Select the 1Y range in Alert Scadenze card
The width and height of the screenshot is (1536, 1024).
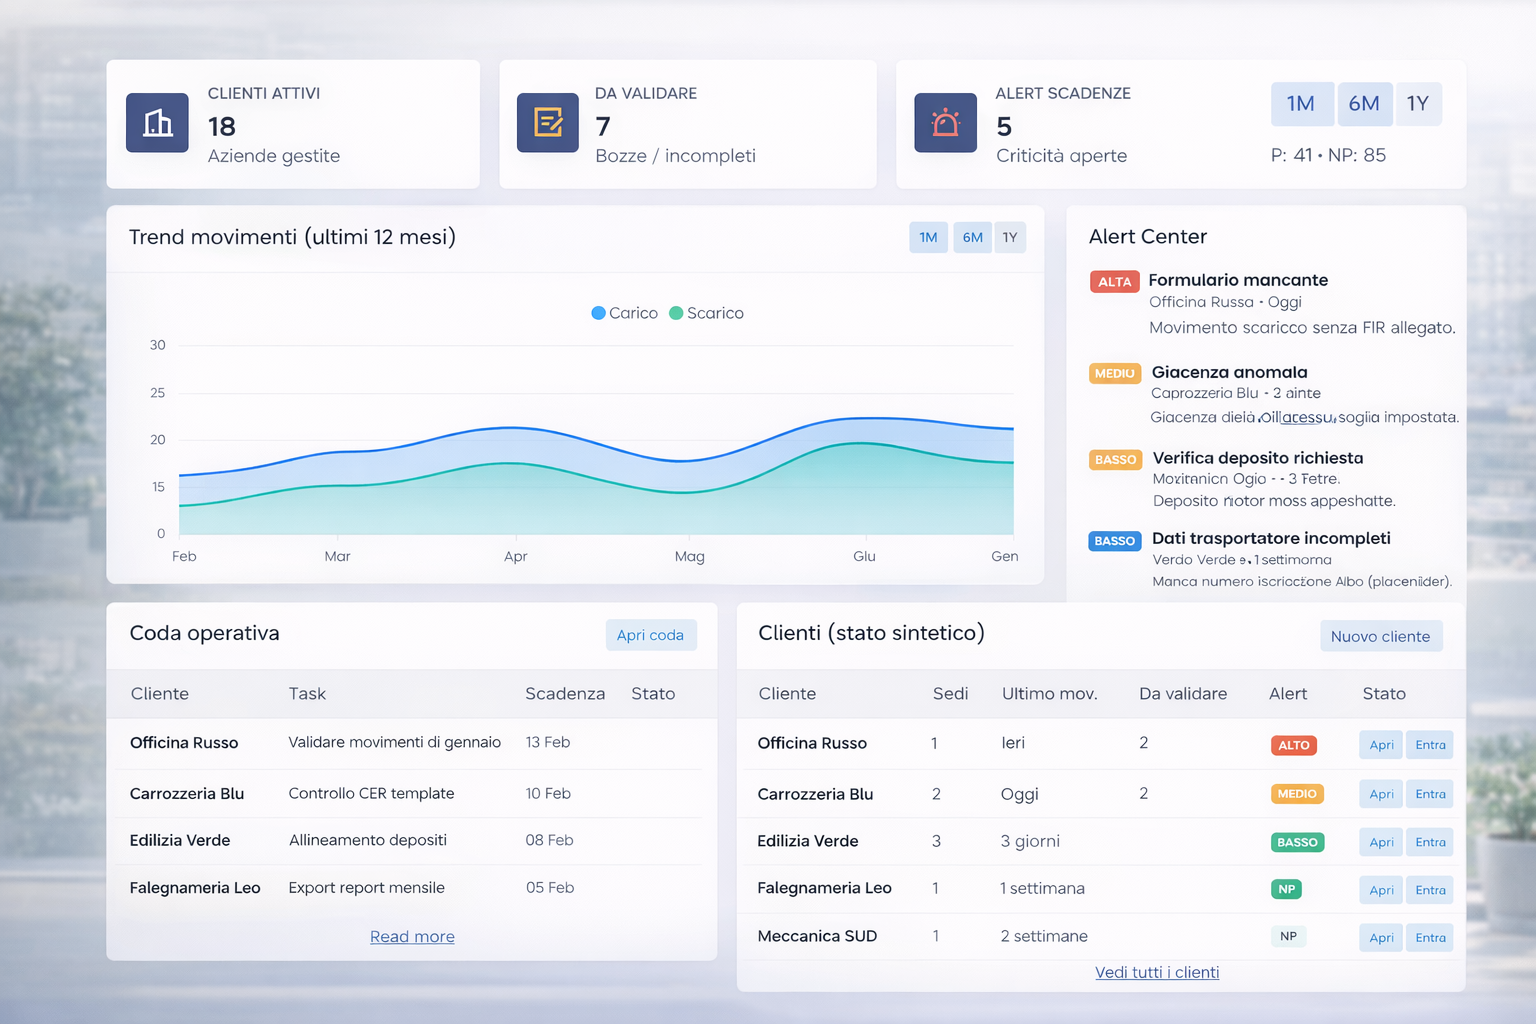tap(1418, 104)
